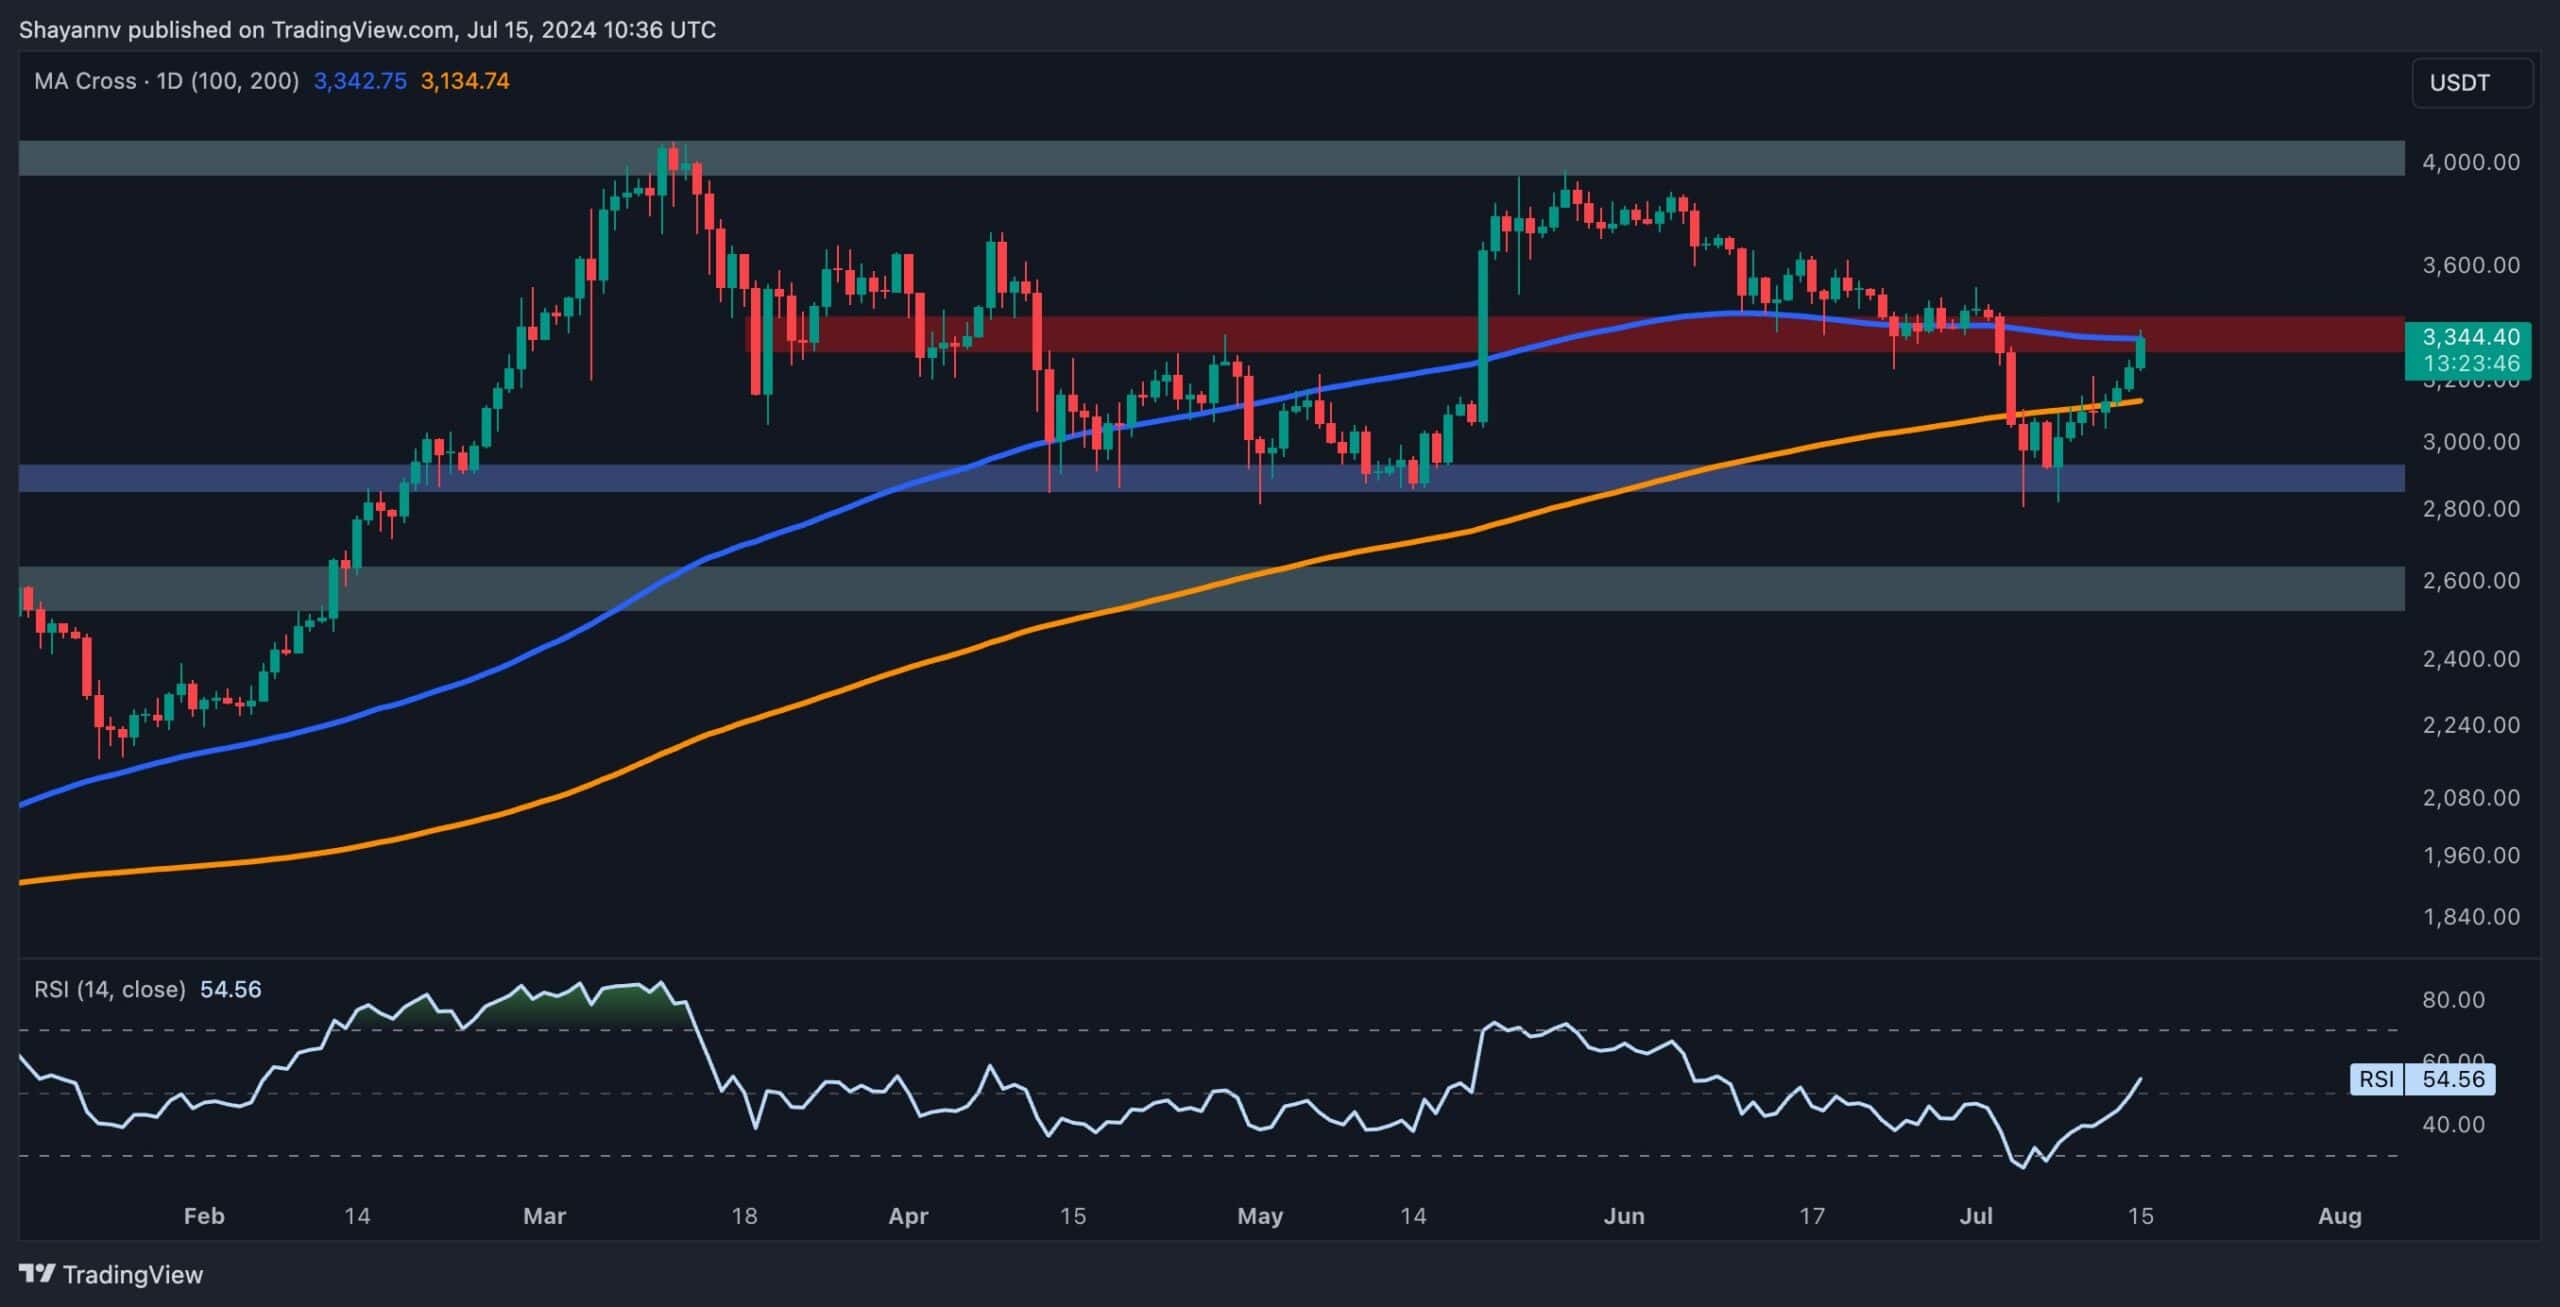Click the 17 date marker after Jun
The height and width of the screenshot is (1307, 2560).
tap(1812, 1216)
